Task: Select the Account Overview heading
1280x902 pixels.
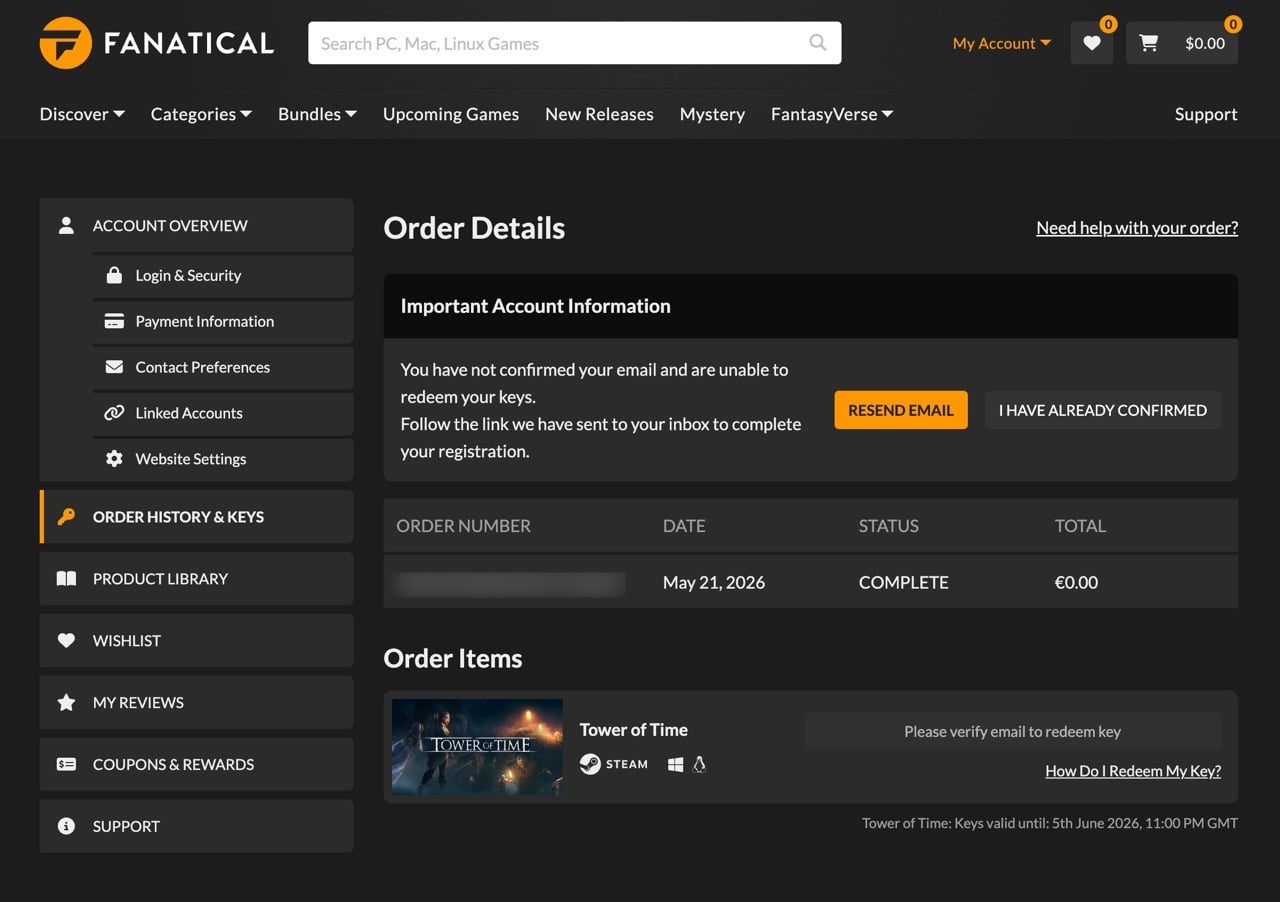Action: (x=170, y=225)
